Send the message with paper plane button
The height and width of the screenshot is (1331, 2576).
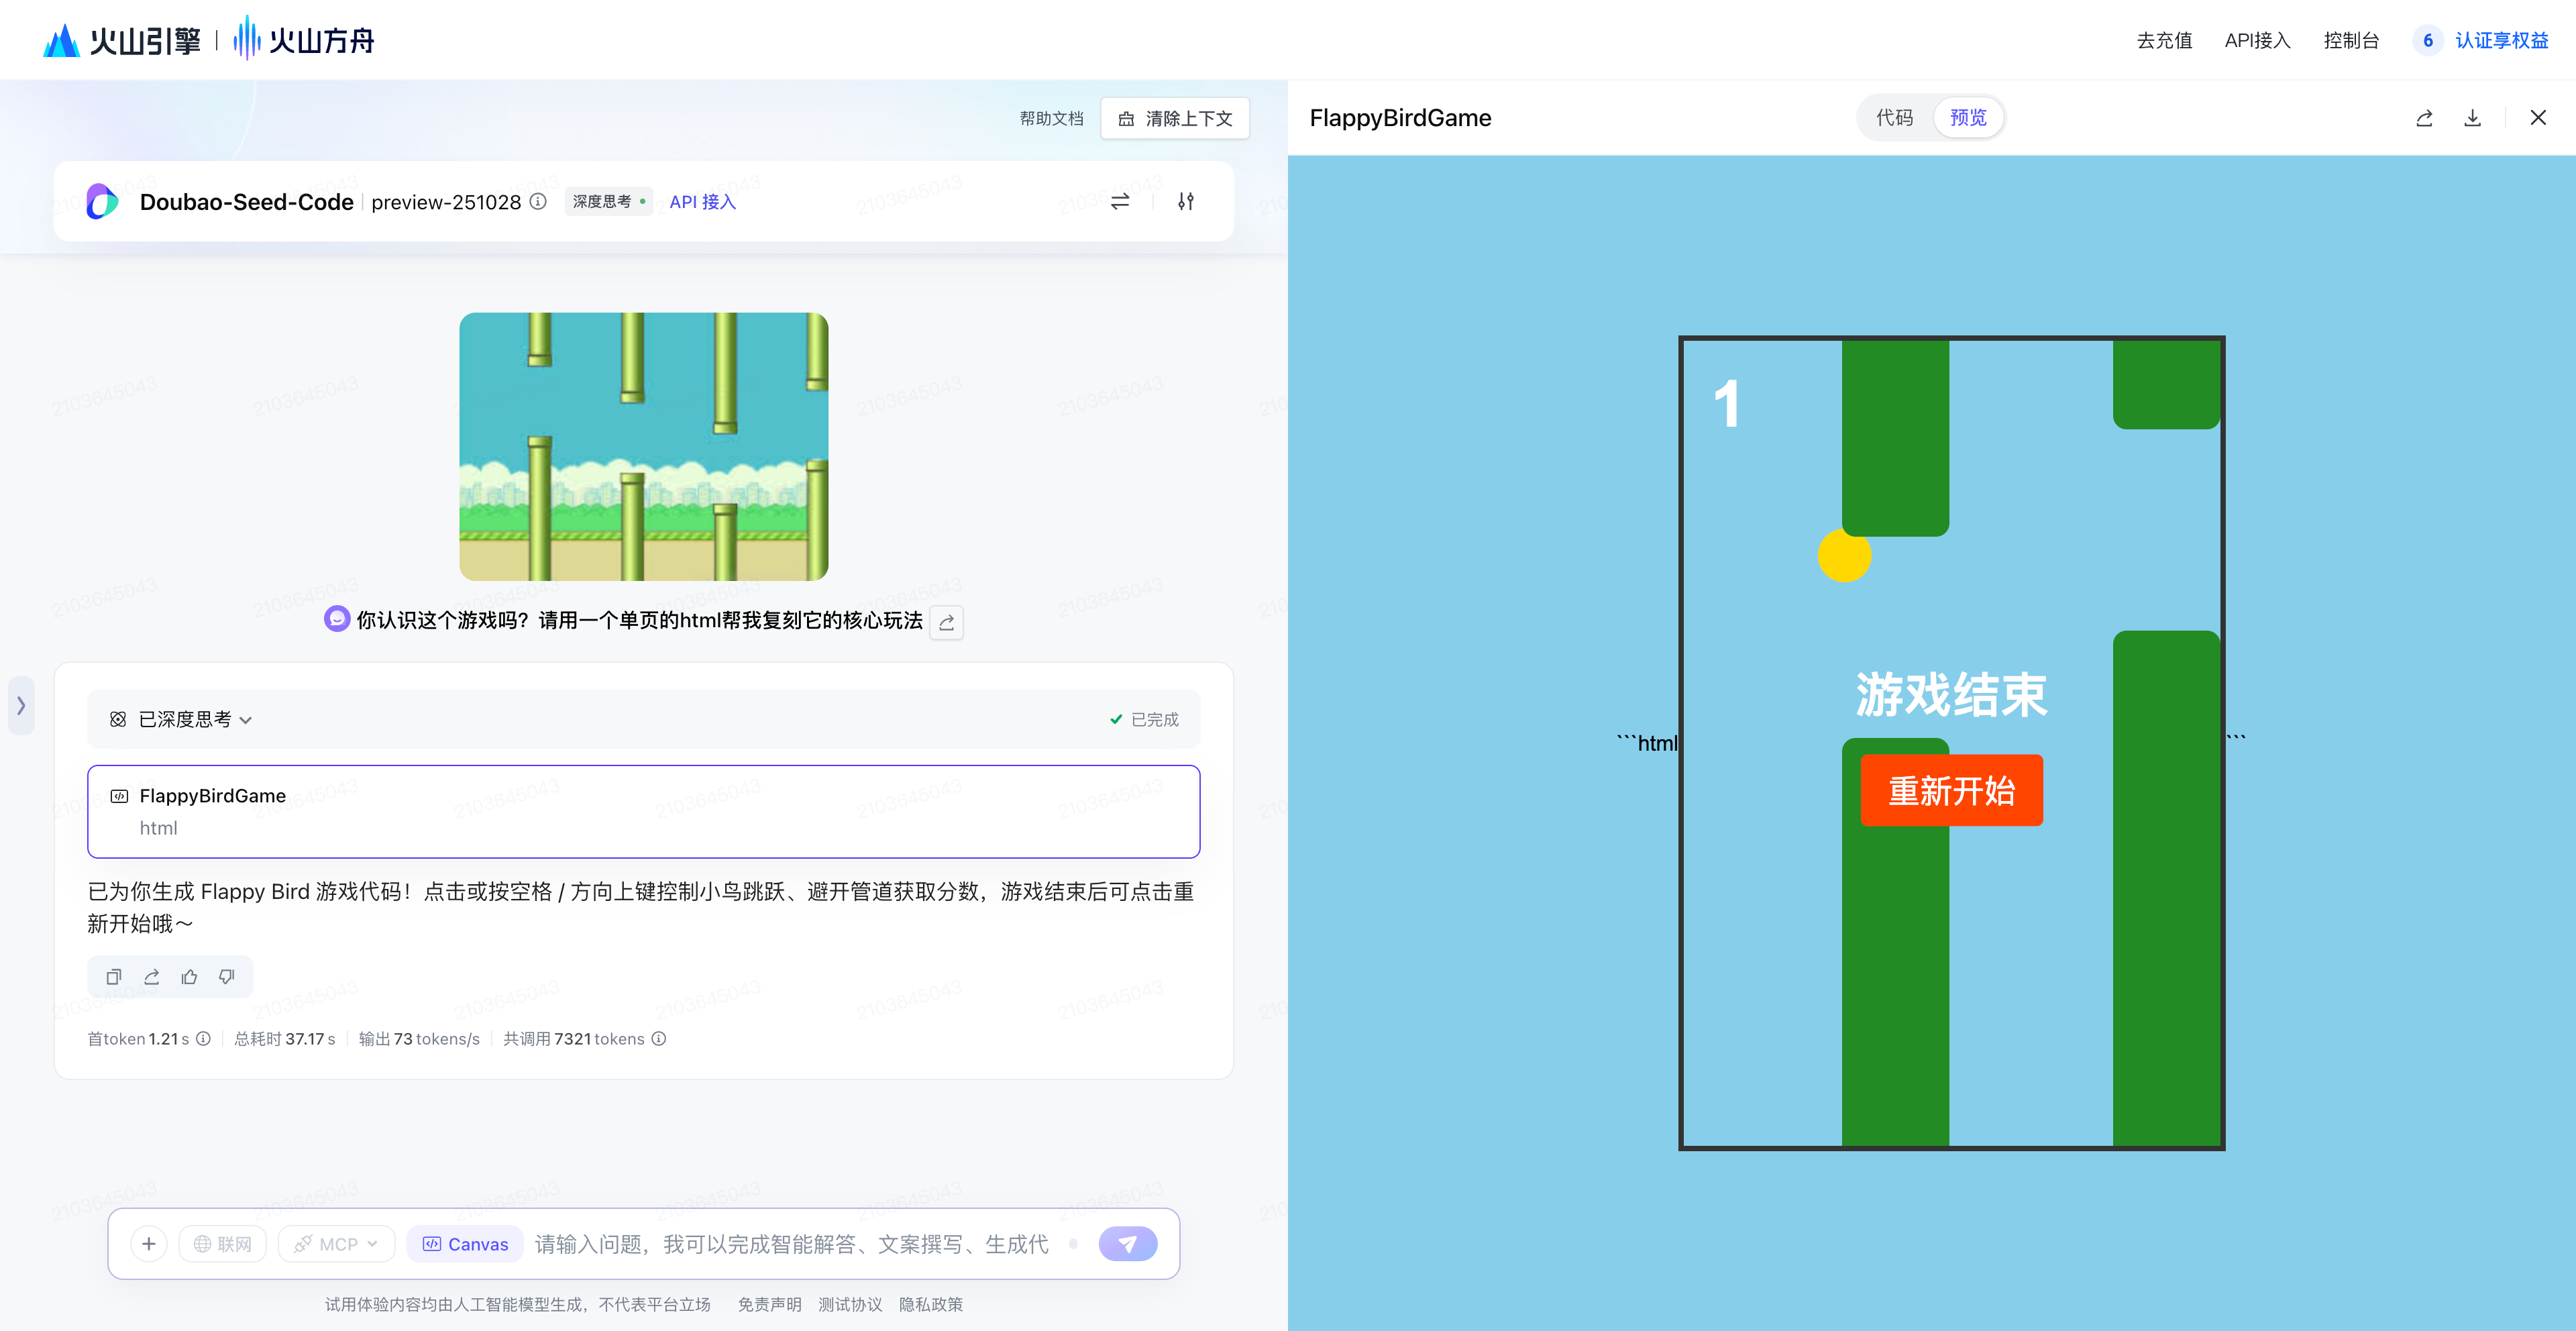coord(1127,1244)
